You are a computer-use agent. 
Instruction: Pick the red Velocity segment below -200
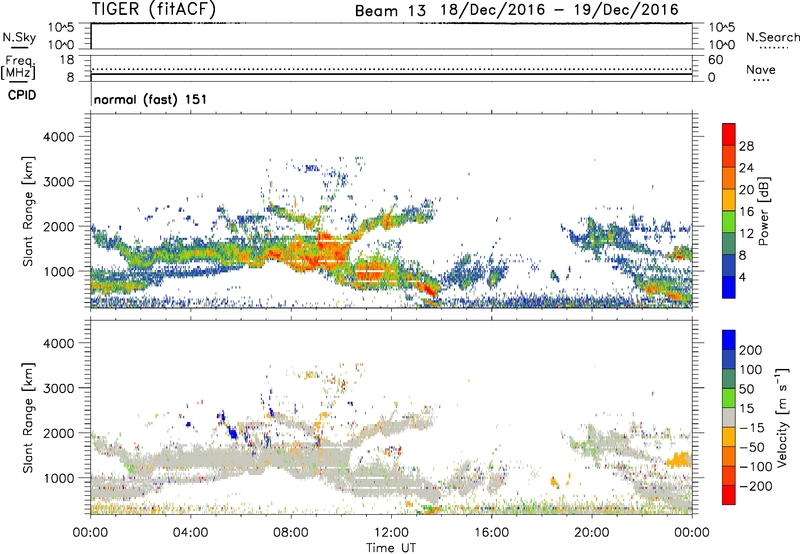click(x=729, y=495)
